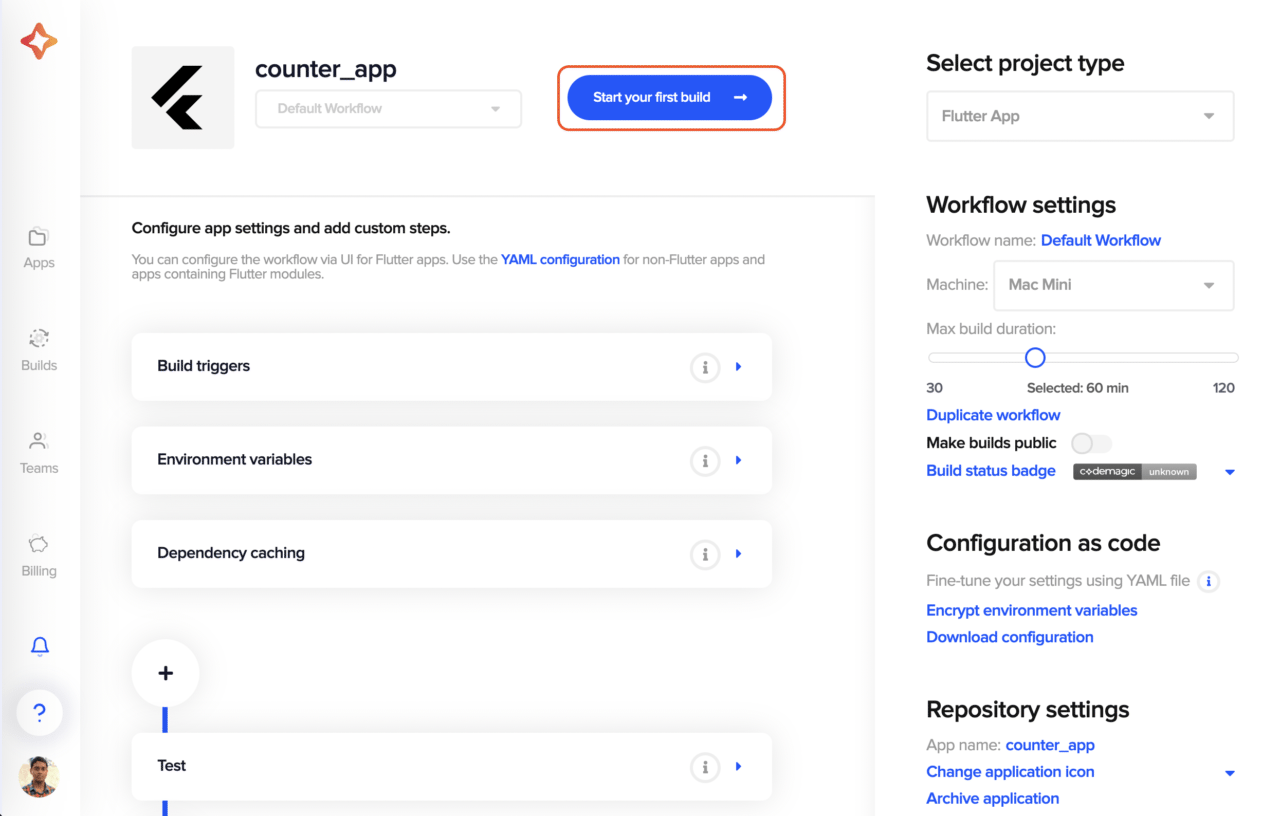Viewport: 1280px width, 816px height.
Task: Open the Mac Mini machine dropdown
Action: (1113, 285)
